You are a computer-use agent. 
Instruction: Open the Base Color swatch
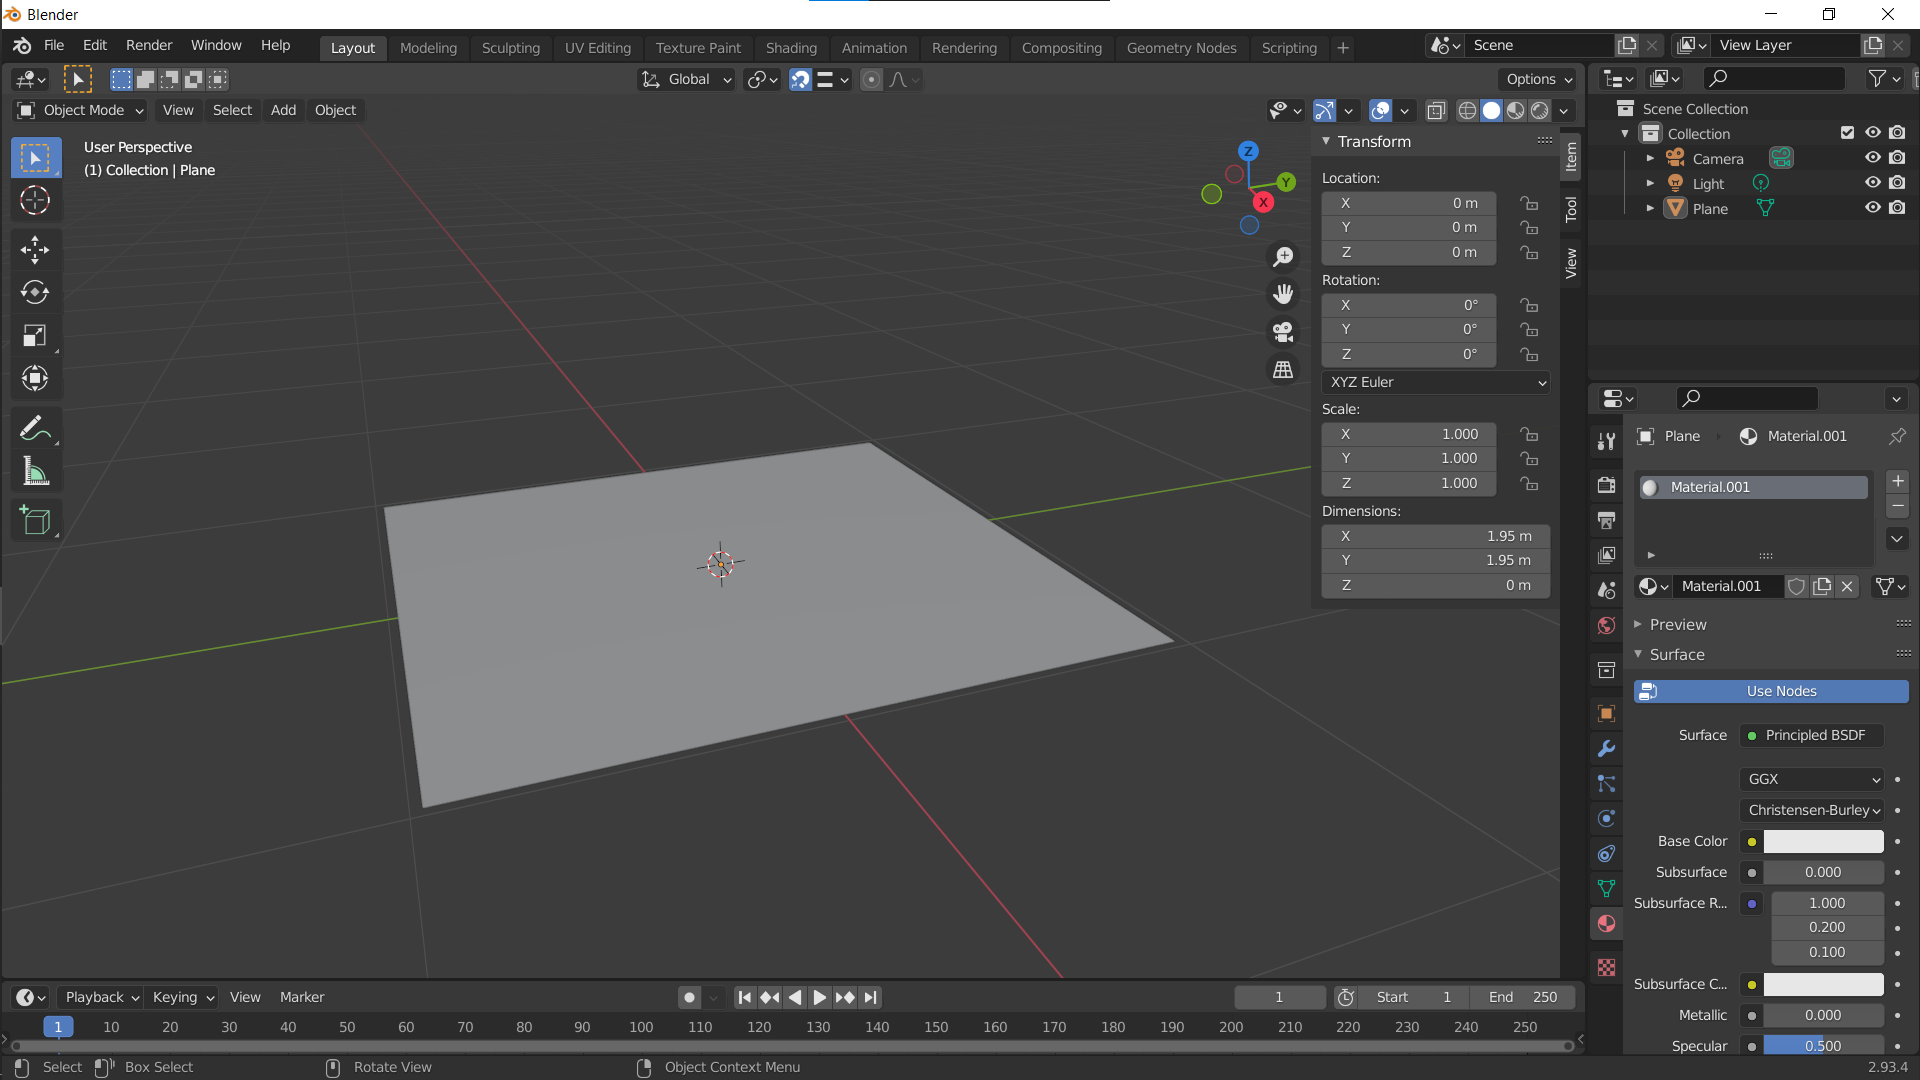(1823, 841)
